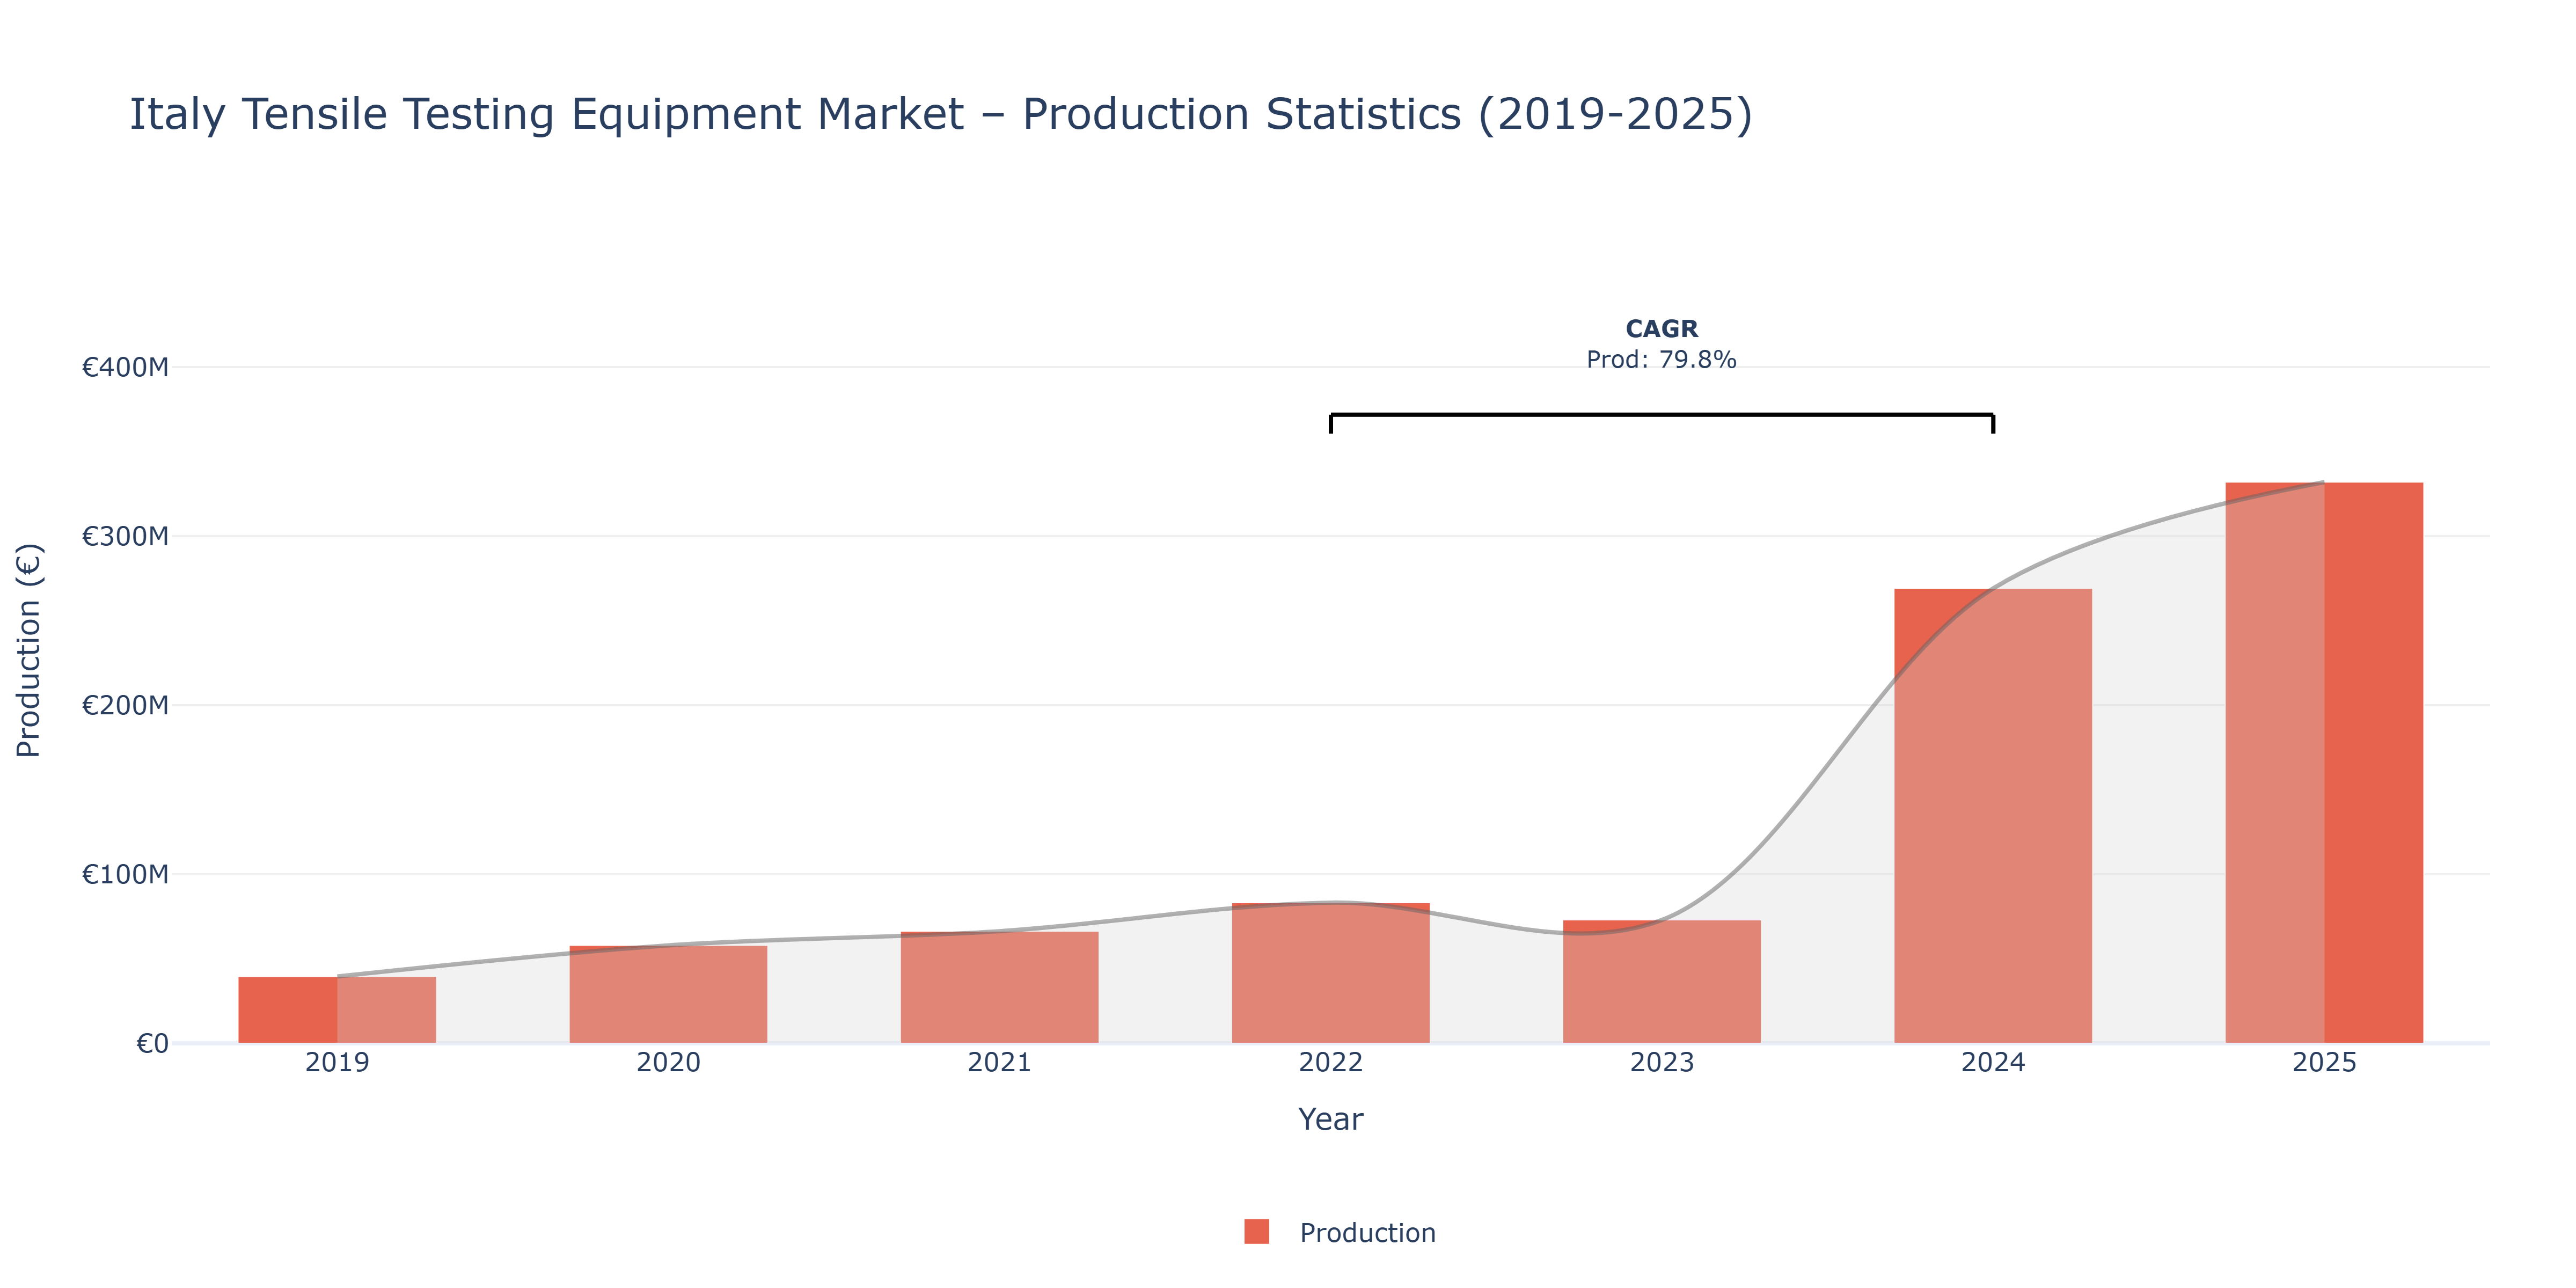Click the 2021 production bar
Image resolution: width=2576 pixels, height=1288 pixels.
[999, 987]
